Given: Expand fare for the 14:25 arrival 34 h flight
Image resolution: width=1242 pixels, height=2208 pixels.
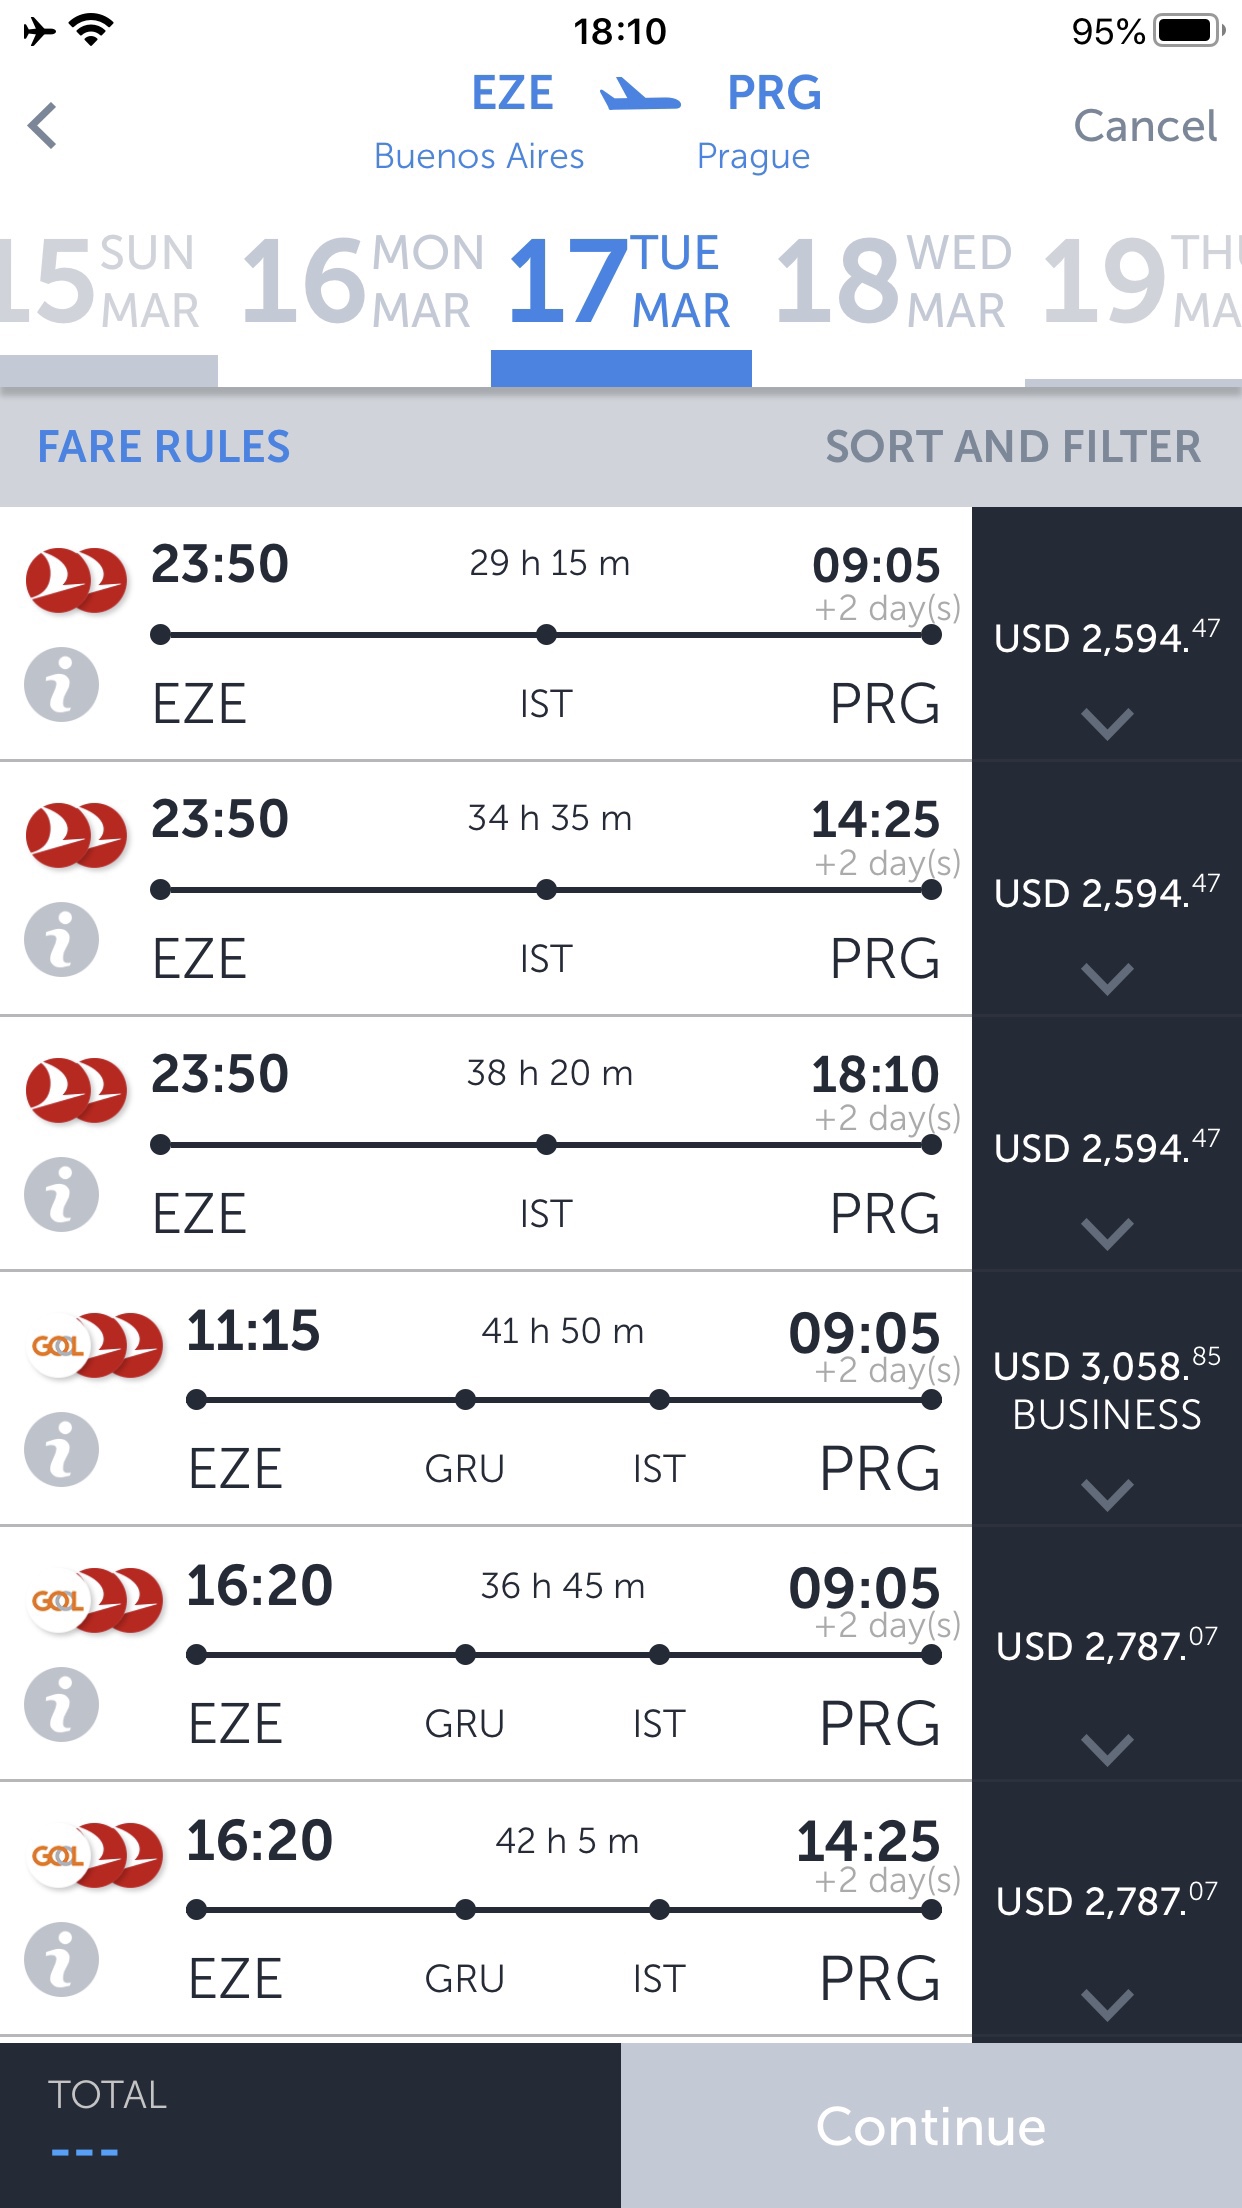Looking at the screenshot, I should point(1107,977).
